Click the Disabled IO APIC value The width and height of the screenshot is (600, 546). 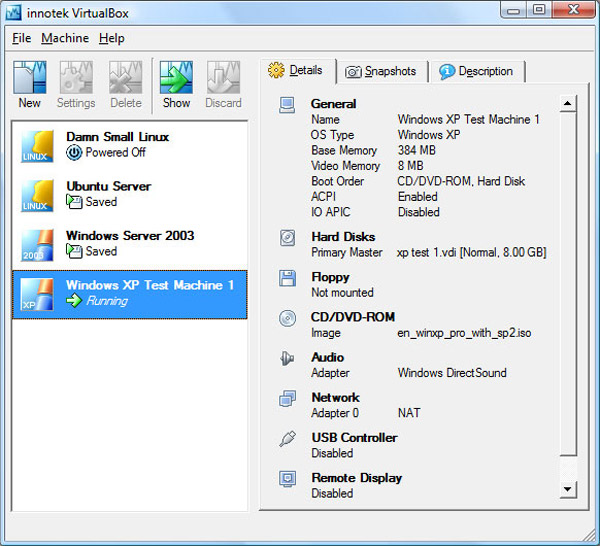pos(419,212)
